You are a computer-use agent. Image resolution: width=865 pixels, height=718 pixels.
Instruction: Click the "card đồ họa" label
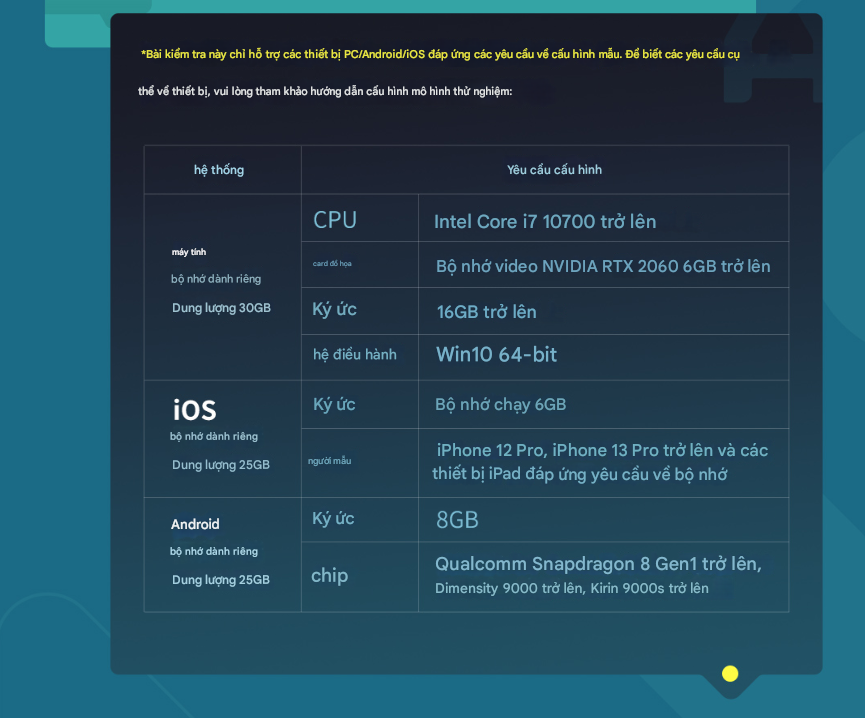pos(332,264)
